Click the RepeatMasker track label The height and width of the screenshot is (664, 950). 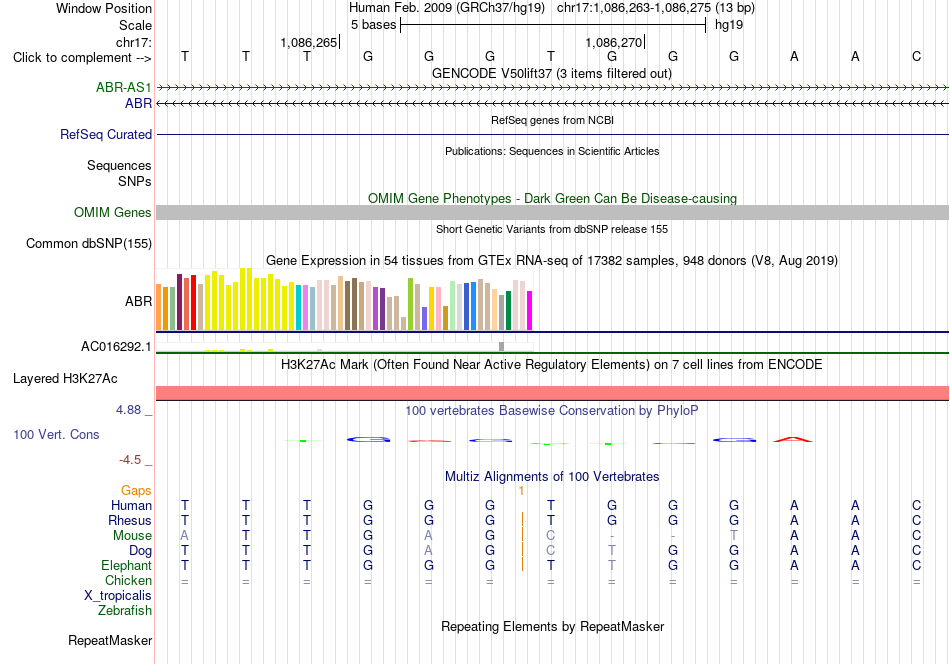coord(110,640)
